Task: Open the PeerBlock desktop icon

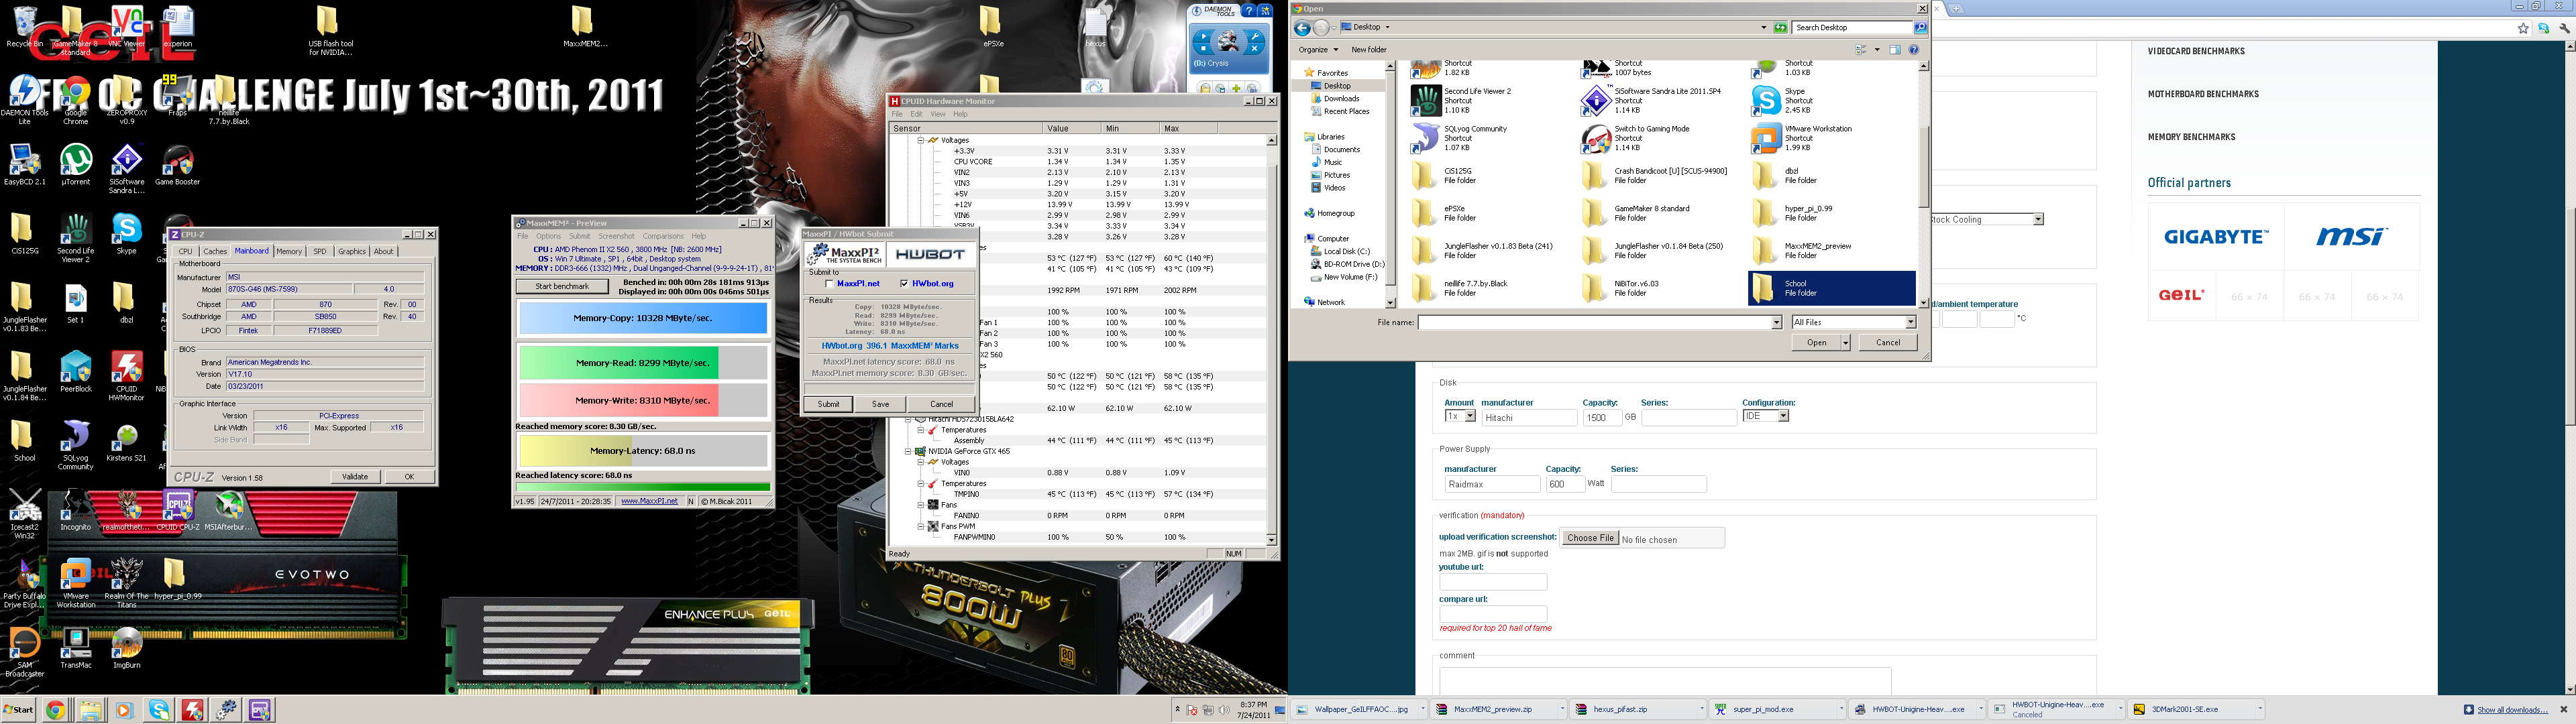Action: pyautogui.click(x=75, y=372)
